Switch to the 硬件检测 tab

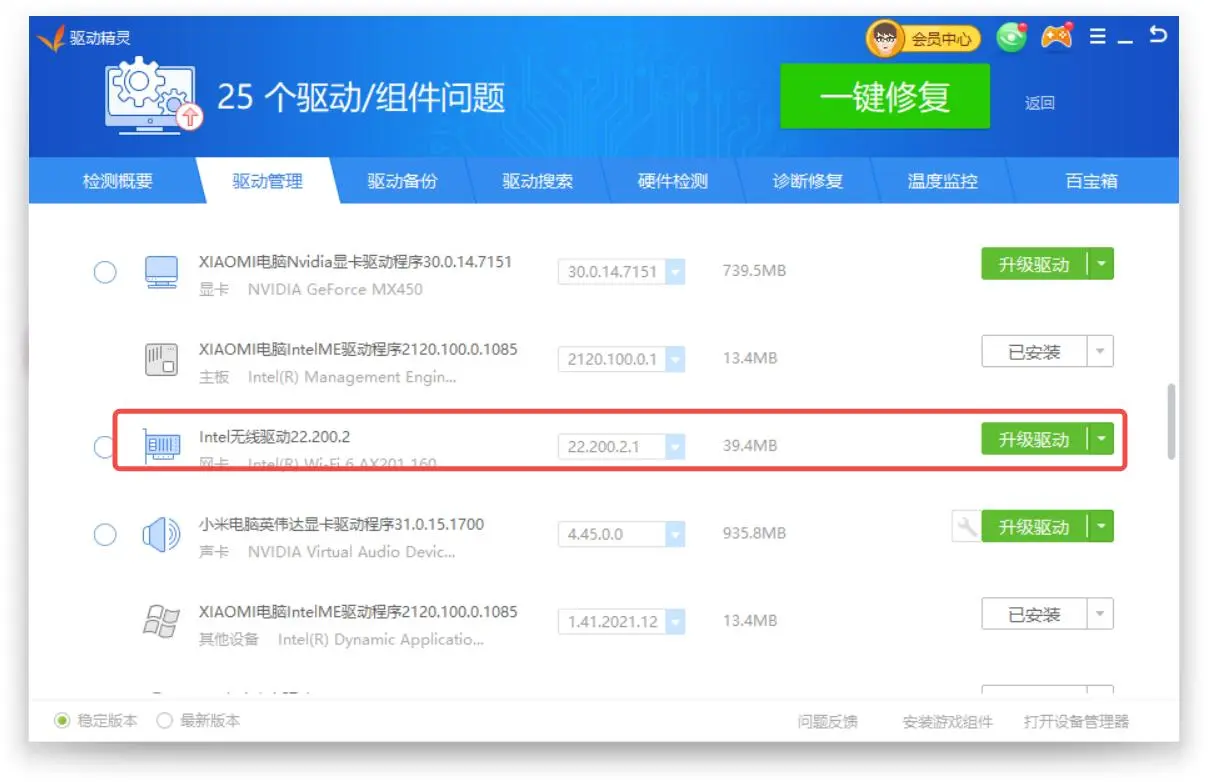[672, 182]
